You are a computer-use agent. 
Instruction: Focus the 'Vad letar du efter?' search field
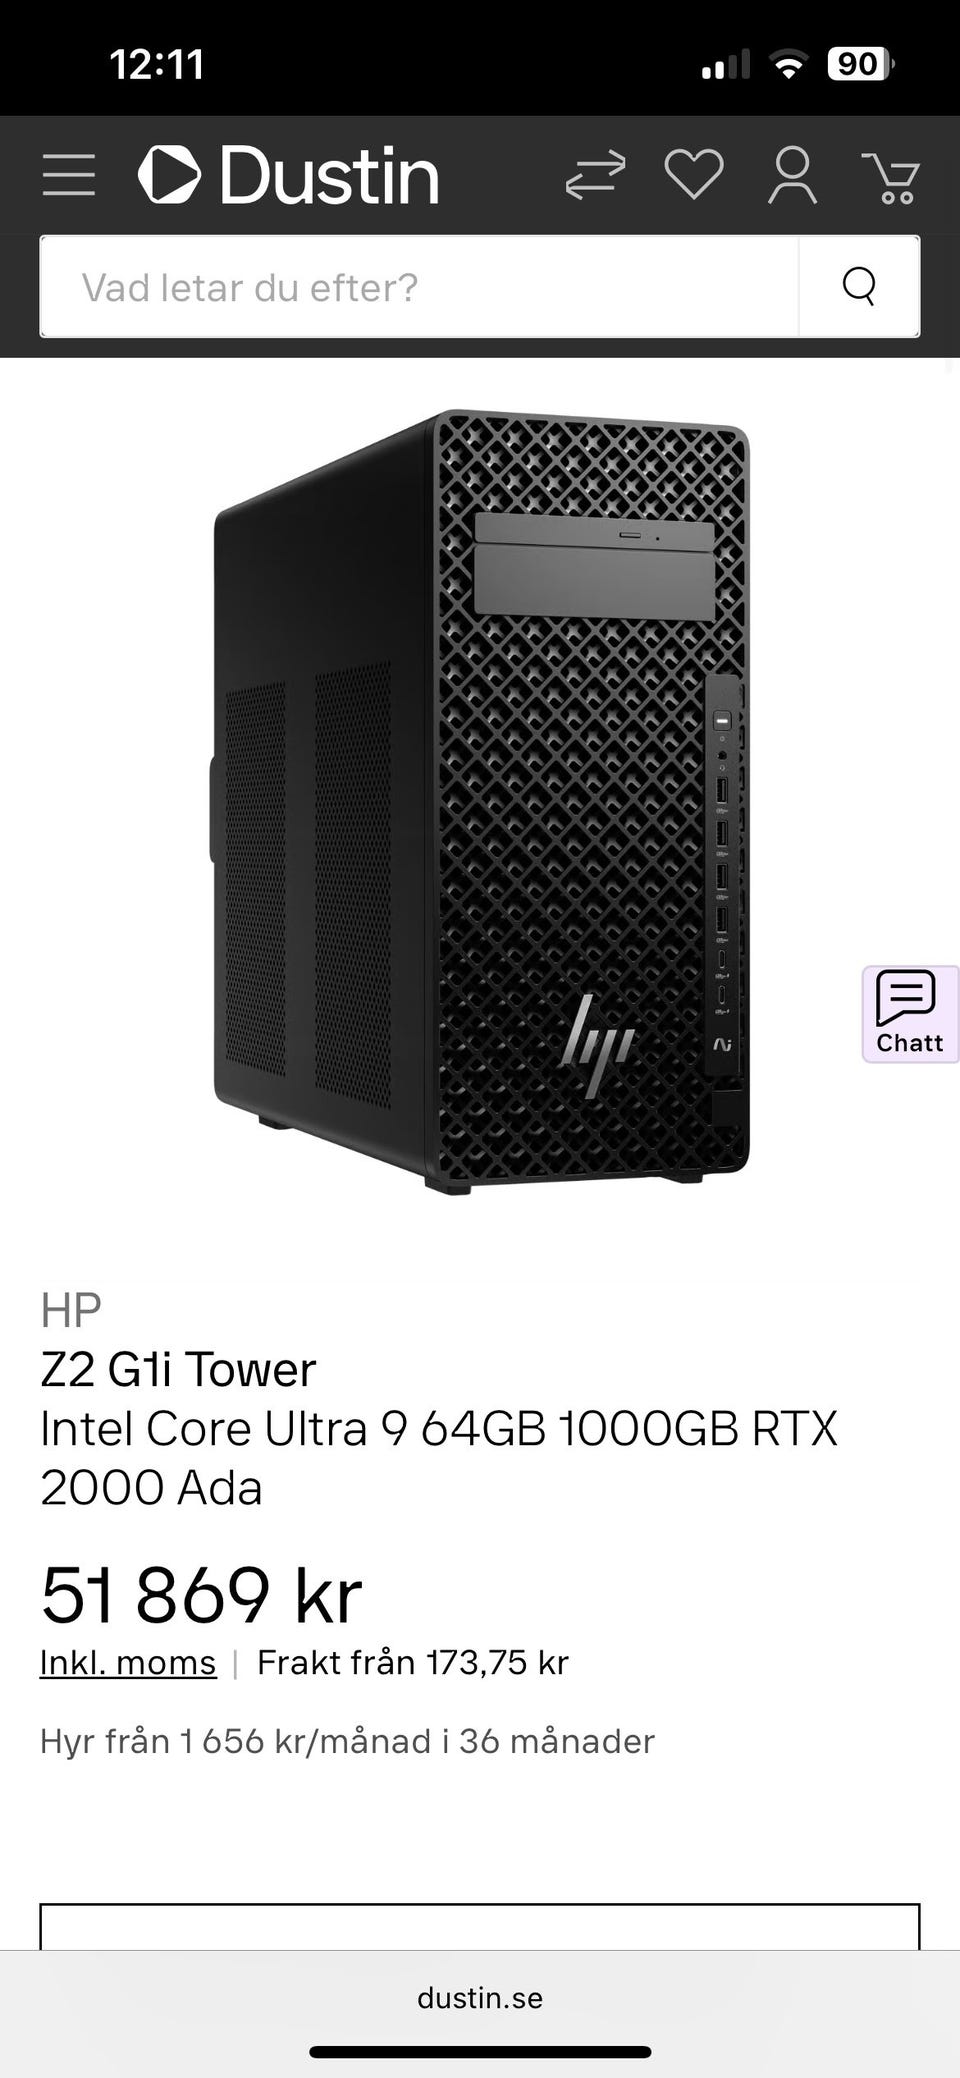(420, 286)
